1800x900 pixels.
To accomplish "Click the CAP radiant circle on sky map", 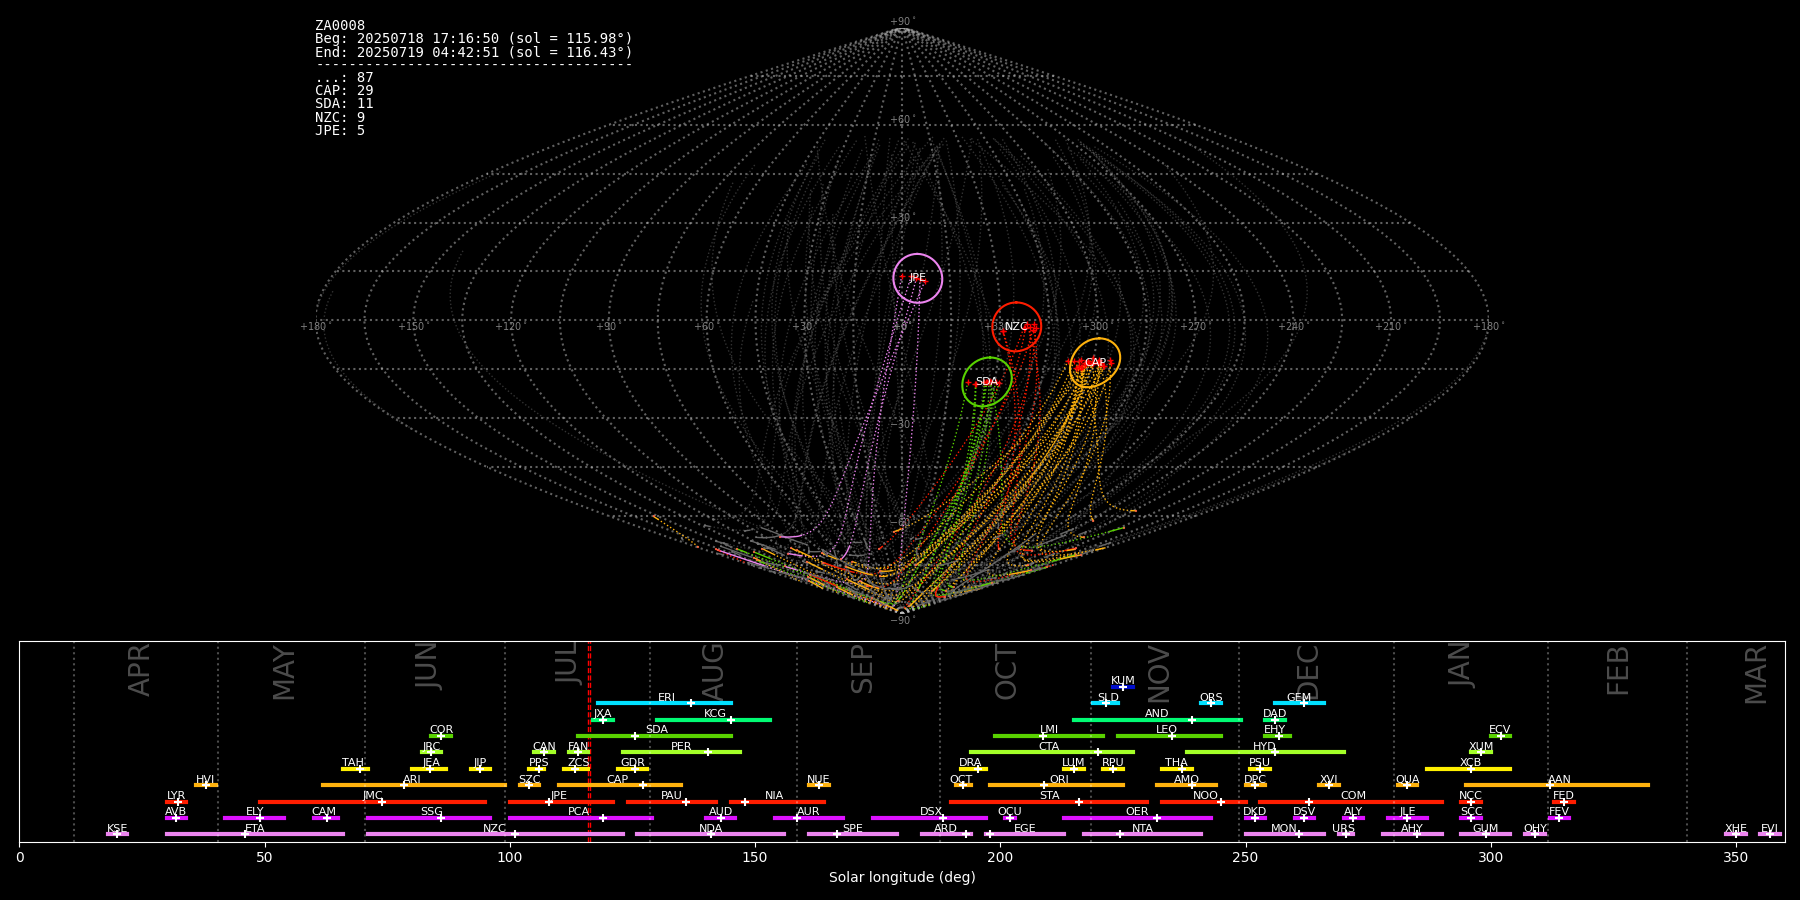I will click(x=1095, y=363).
